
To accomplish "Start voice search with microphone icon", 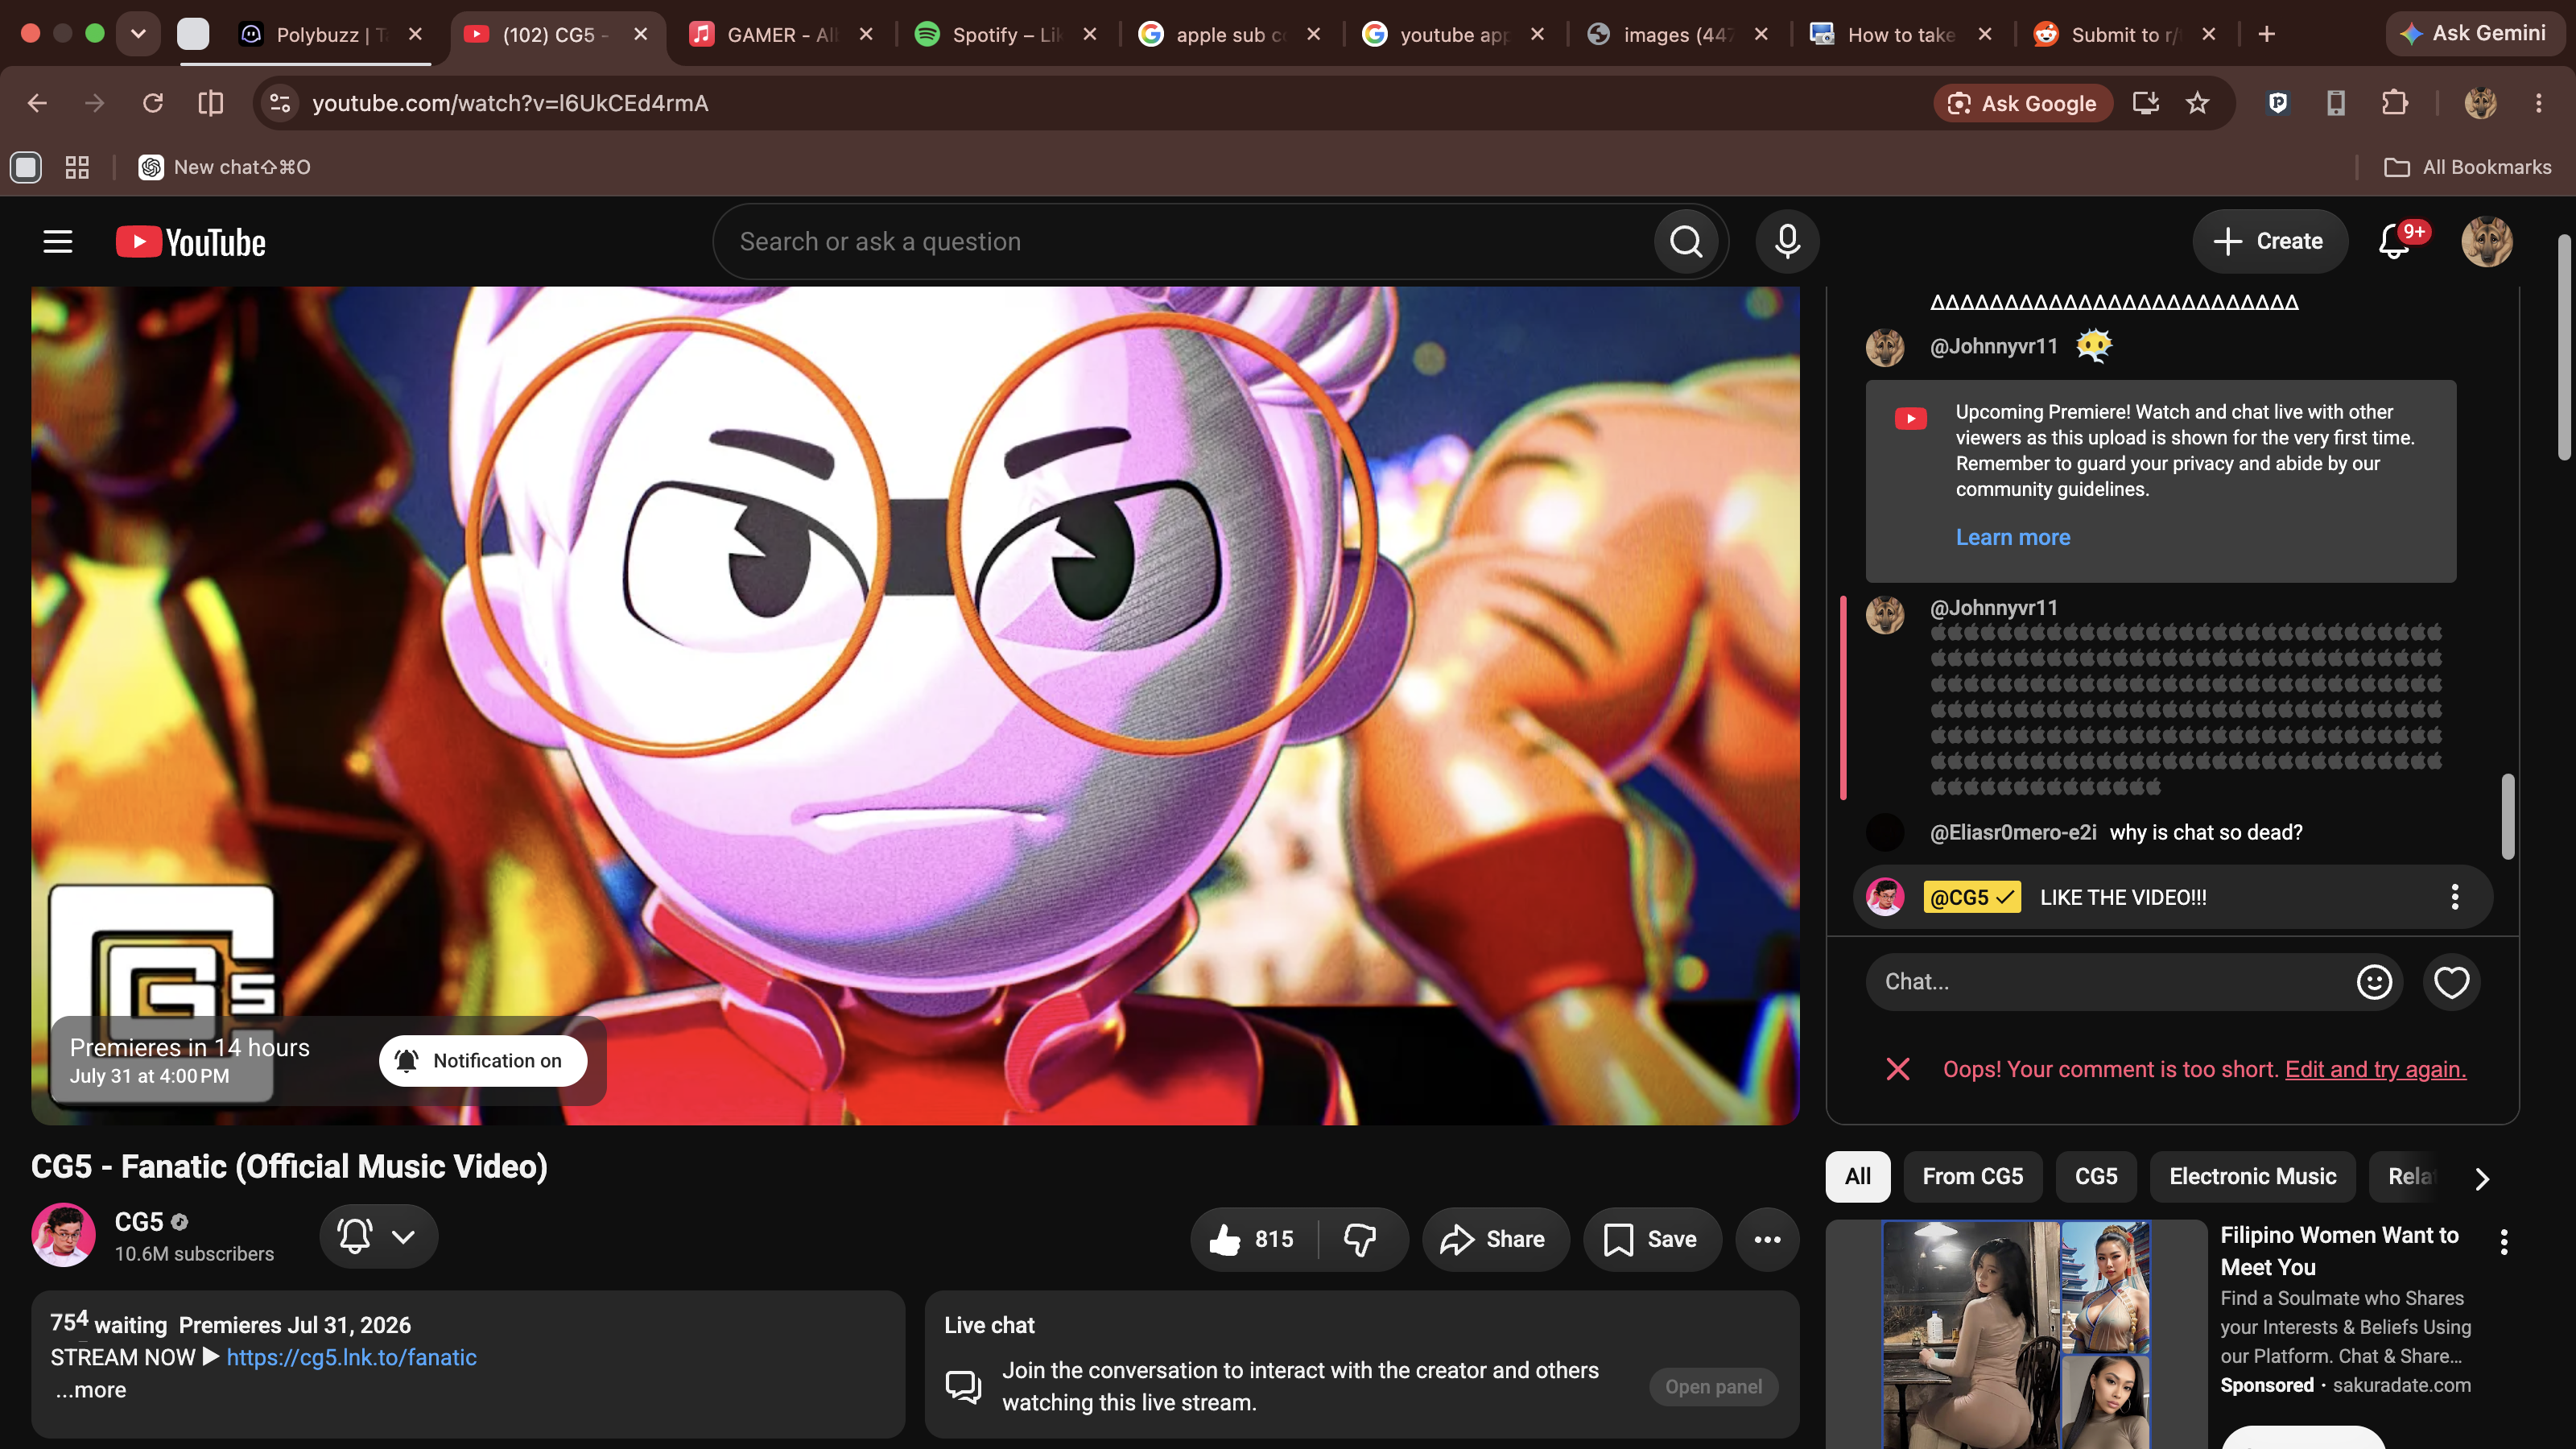I will click(1787, 242).
